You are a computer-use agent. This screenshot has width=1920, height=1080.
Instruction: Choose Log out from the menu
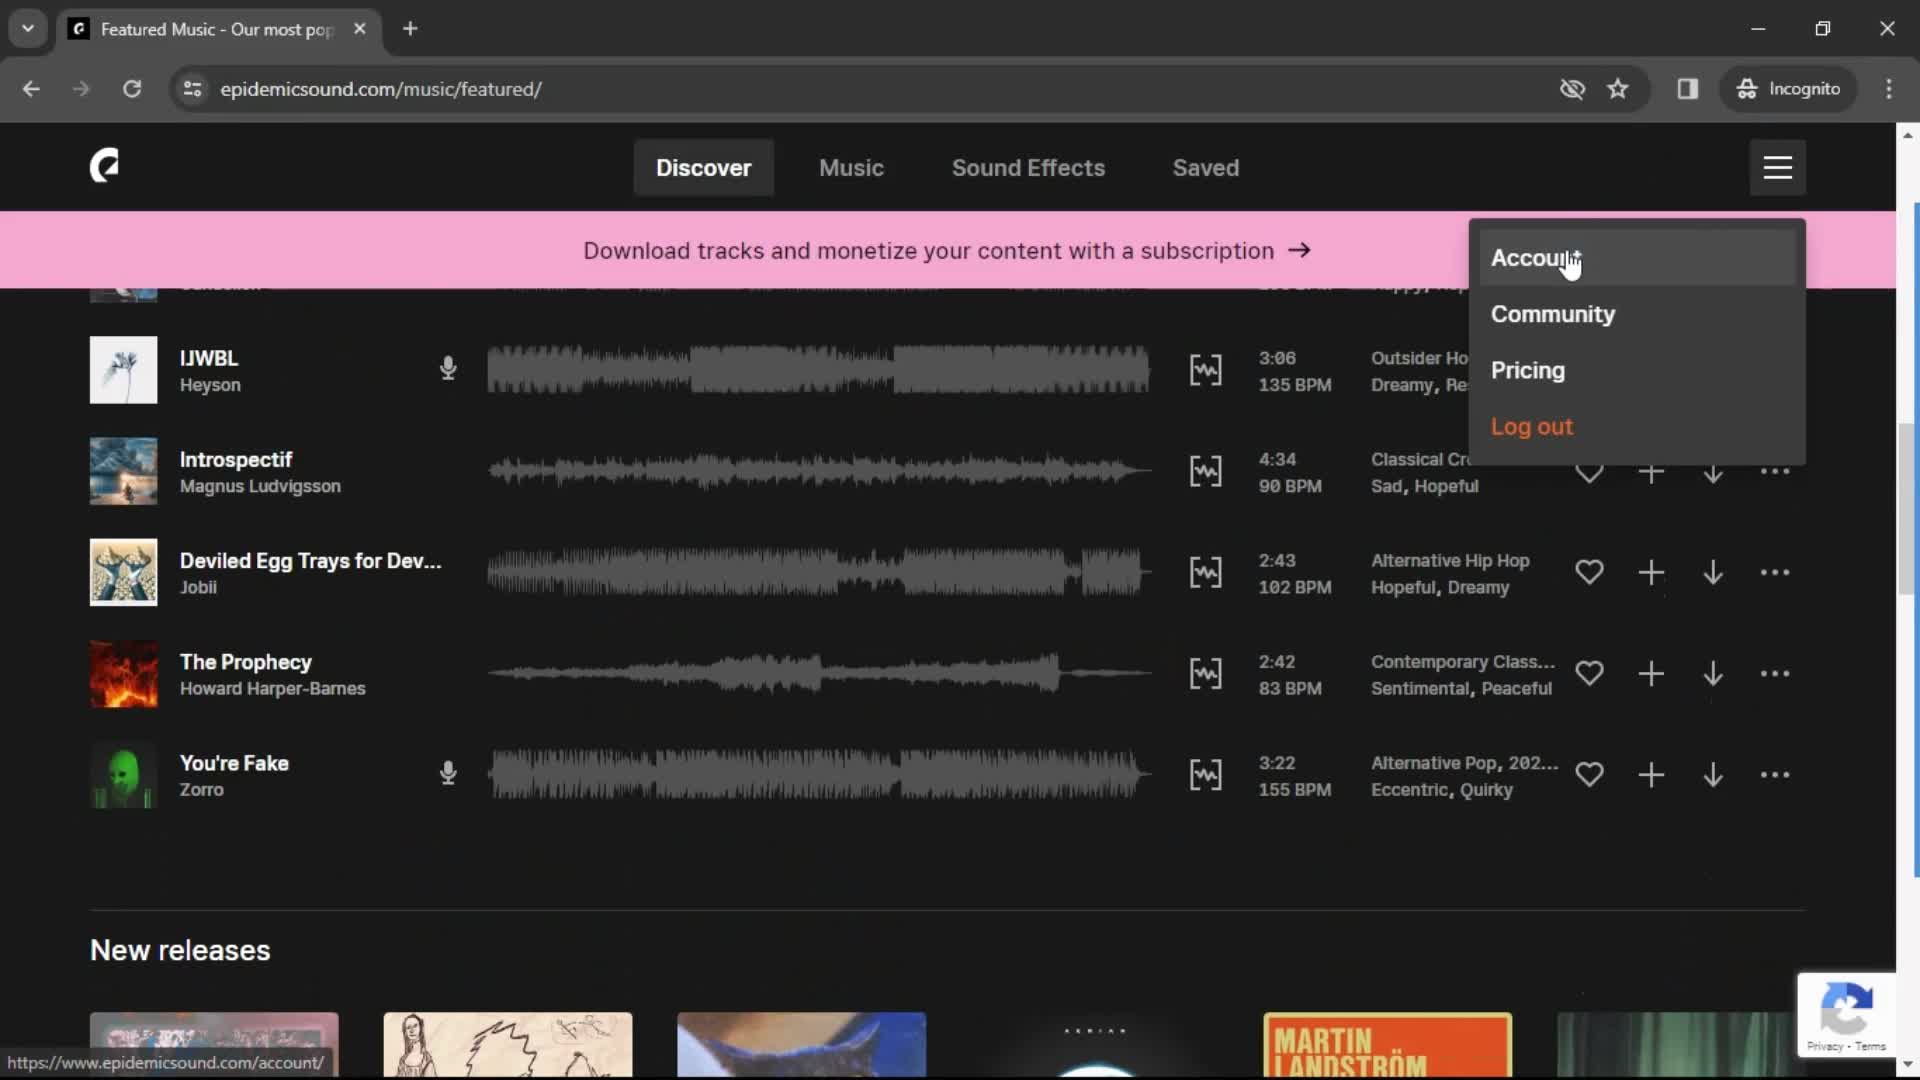(1637, 427)
